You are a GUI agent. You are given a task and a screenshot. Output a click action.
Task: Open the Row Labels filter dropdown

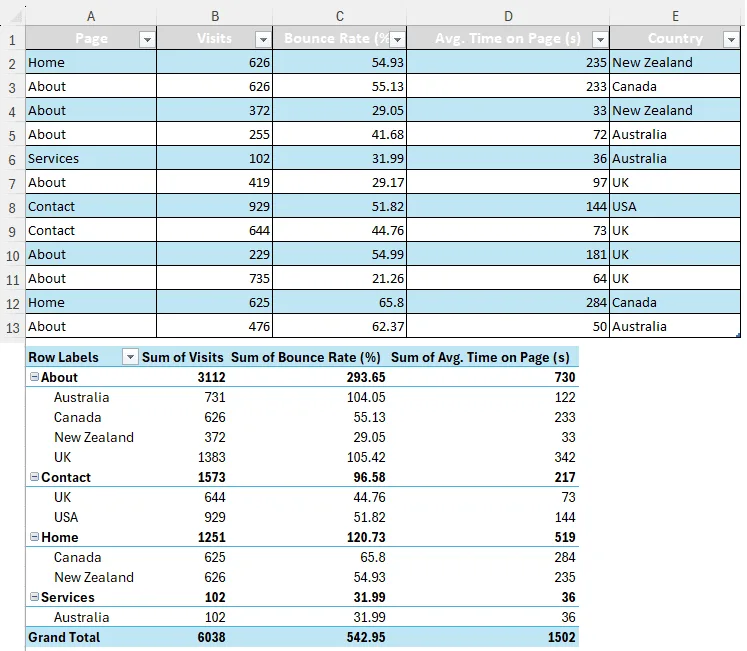click(x=130, y=356)
